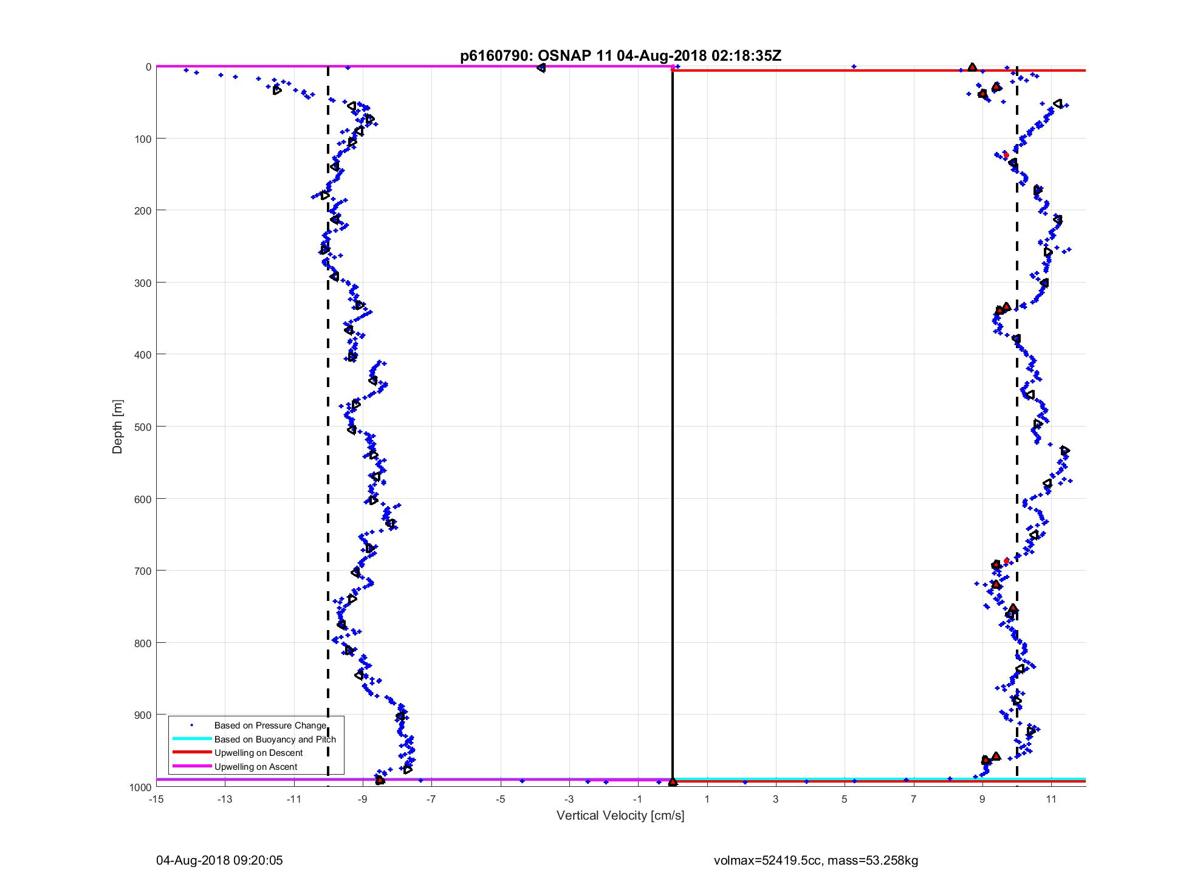
Task: Click the x-axis tick label "5"
Action: 844,800
